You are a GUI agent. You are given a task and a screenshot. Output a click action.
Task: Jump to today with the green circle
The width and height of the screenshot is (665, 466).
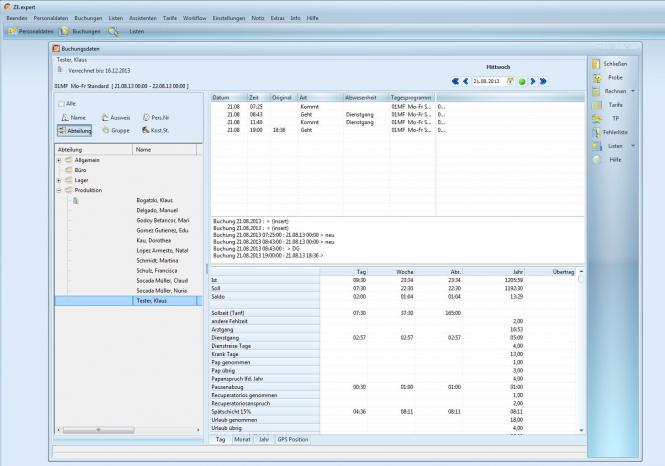coord(521,81)
